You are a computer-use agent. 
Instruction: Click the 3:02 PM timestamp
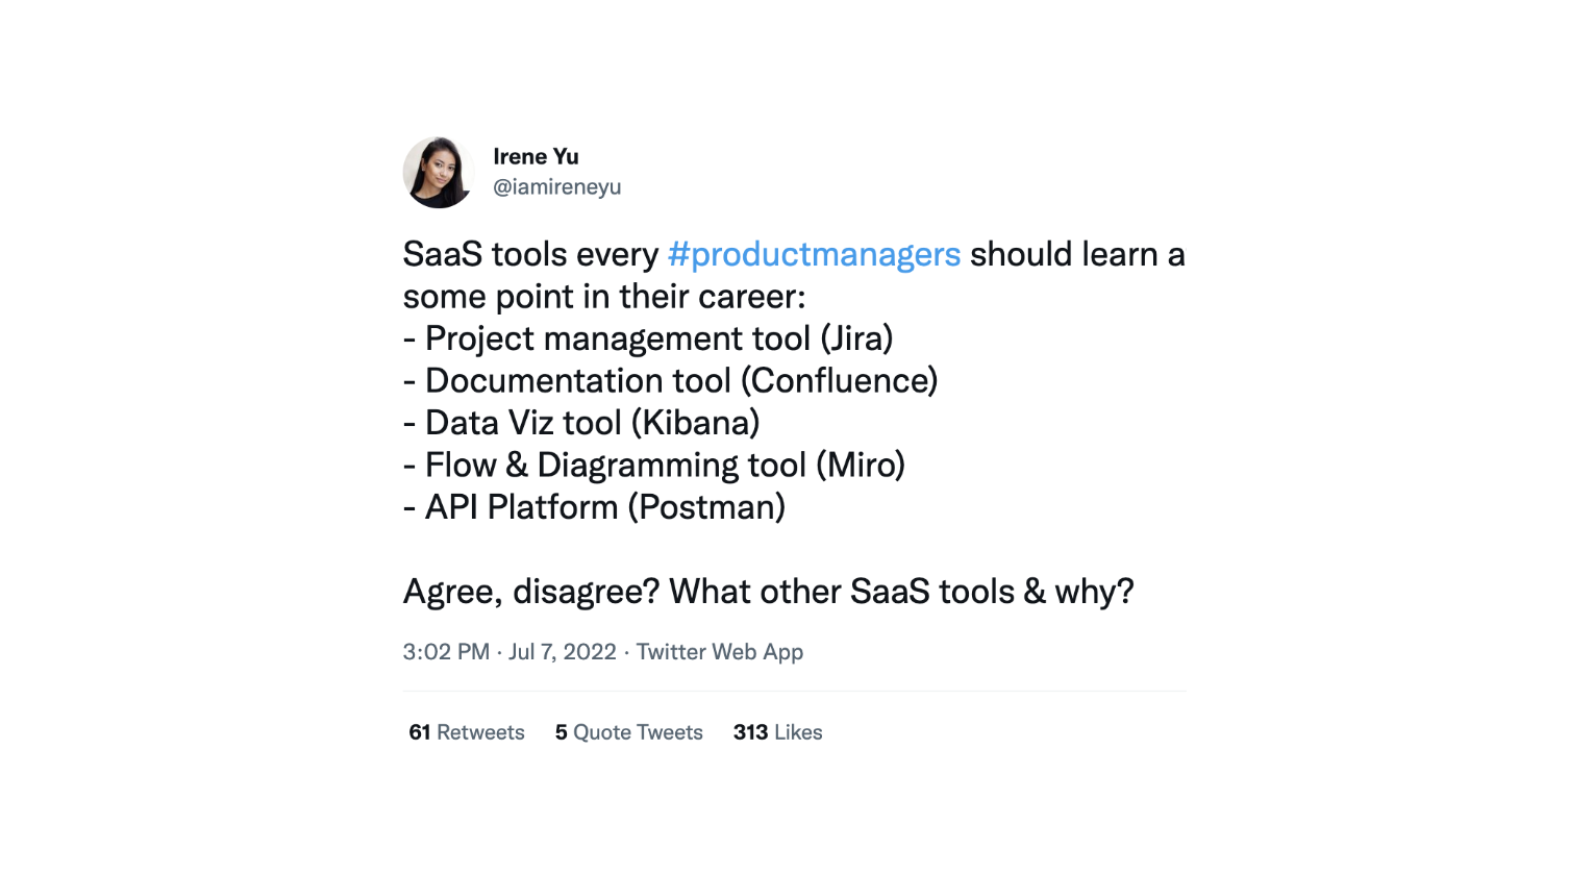tap(446, 652)
